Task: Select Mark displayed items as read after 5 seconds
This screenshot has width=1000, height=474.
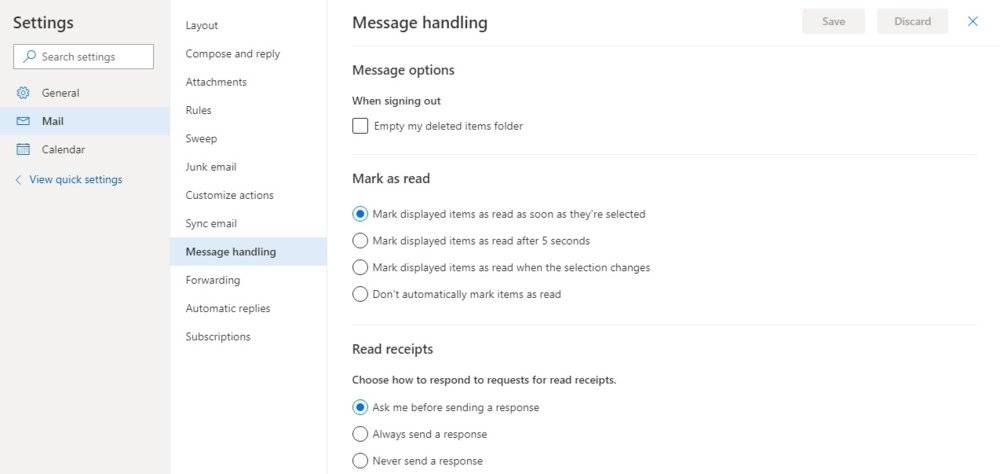Action: point(360,241)
